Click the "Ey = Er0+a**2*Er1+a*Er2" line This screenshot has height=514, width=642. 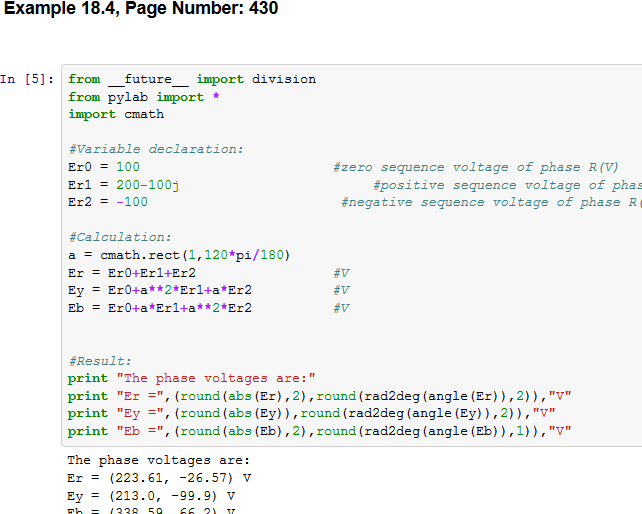click(159, 290)
